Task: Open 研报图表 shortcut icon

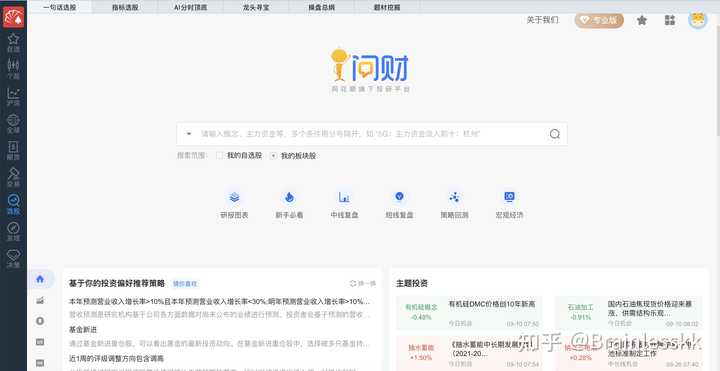Action: click(x=234, y=197)
